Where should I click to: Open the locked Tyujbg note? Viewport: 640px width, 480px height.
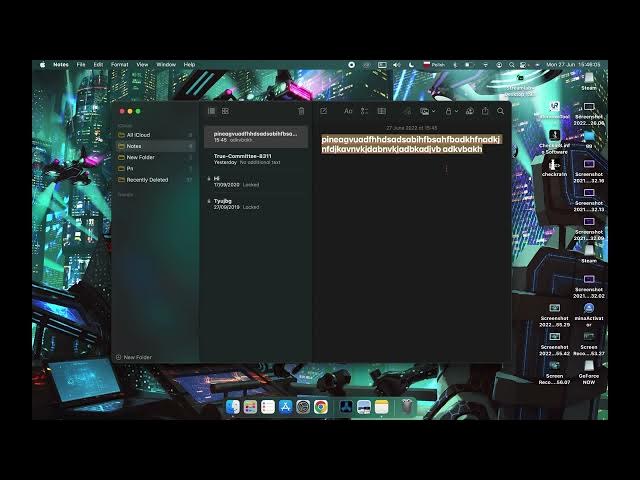click(x=256, y=204)
